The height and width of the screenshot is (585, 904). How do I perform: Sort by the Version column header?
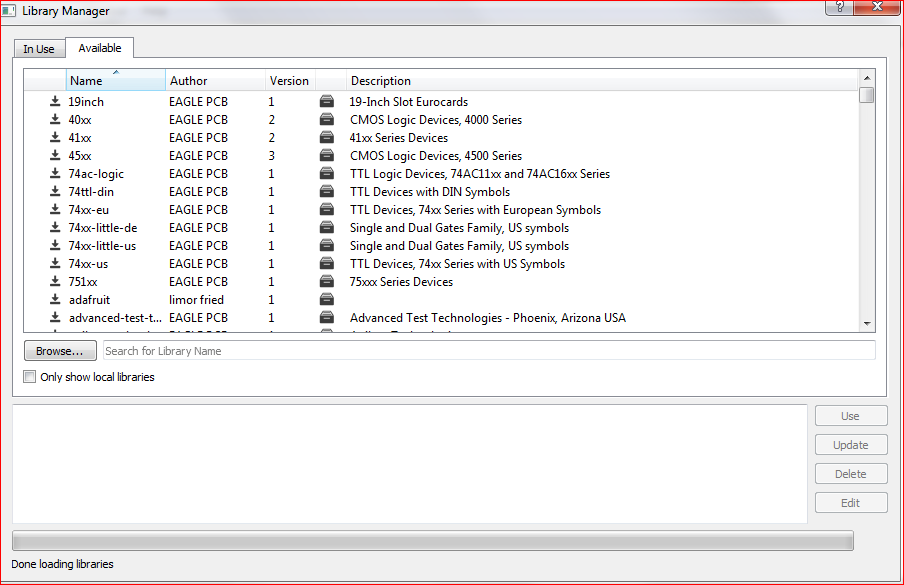tap(289, 81)
